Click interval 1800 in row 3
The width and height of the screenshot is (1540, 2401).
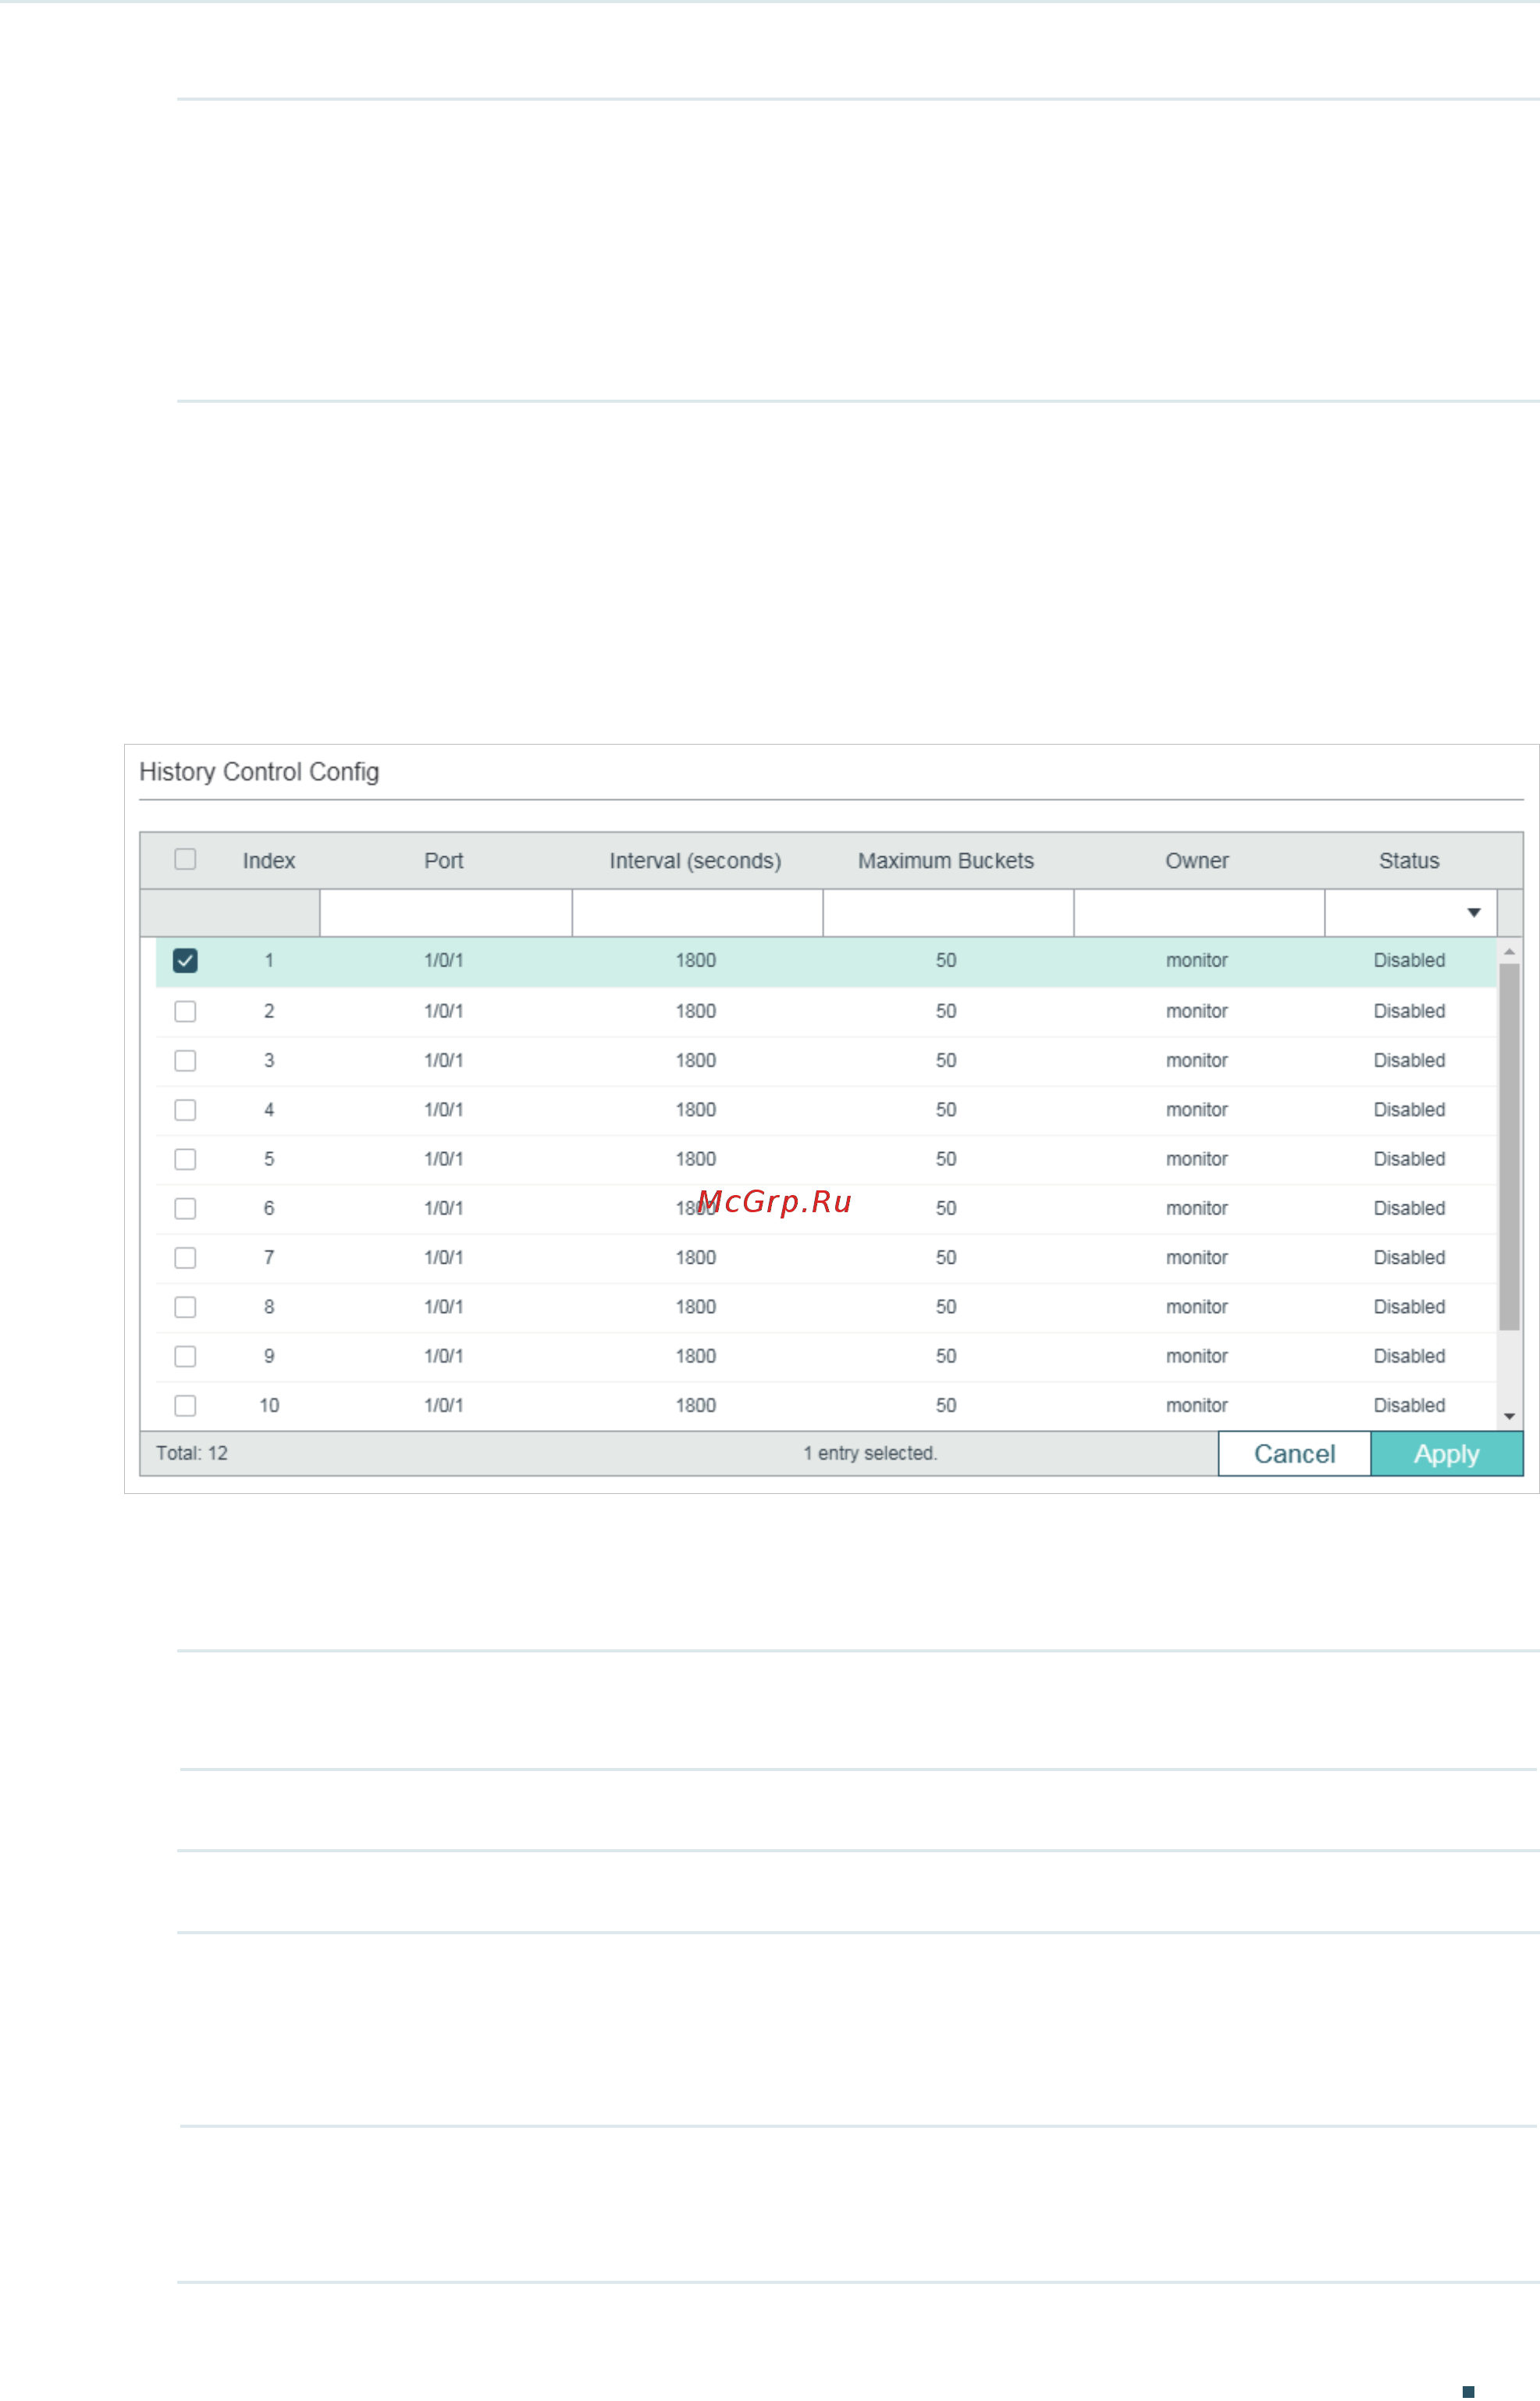point(696,1060)
